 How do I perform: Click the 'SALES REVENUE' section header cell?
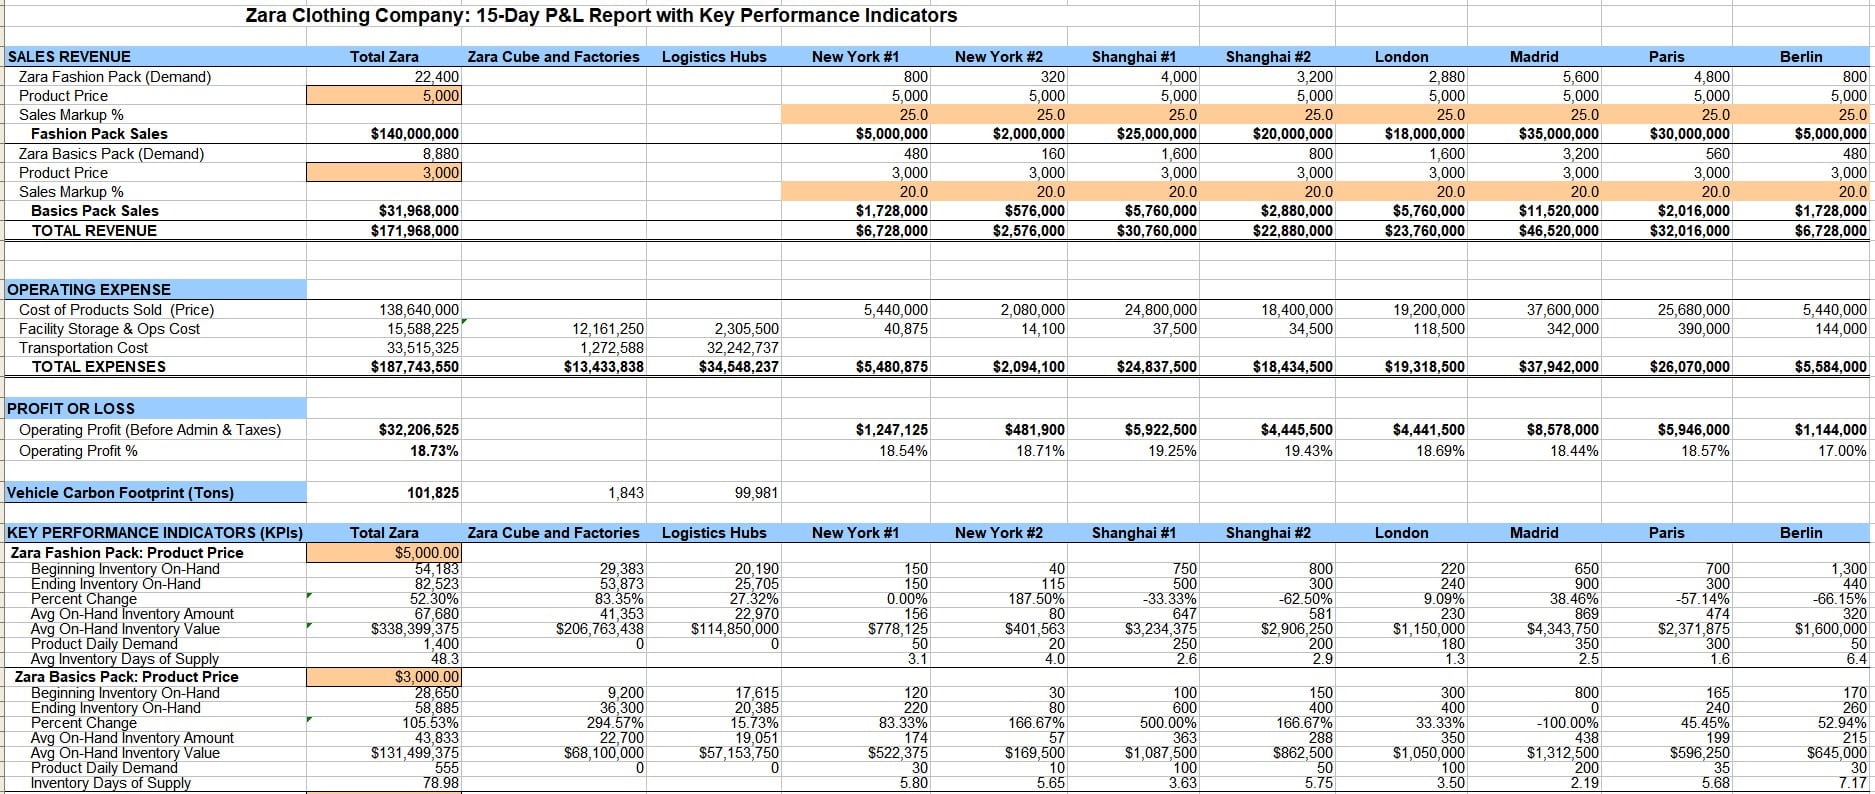point(155,57)
